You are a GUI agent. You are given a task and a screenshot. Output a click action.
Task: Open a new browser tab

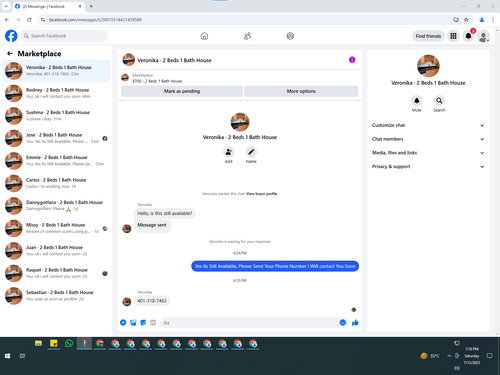click(x=91, y=6)
